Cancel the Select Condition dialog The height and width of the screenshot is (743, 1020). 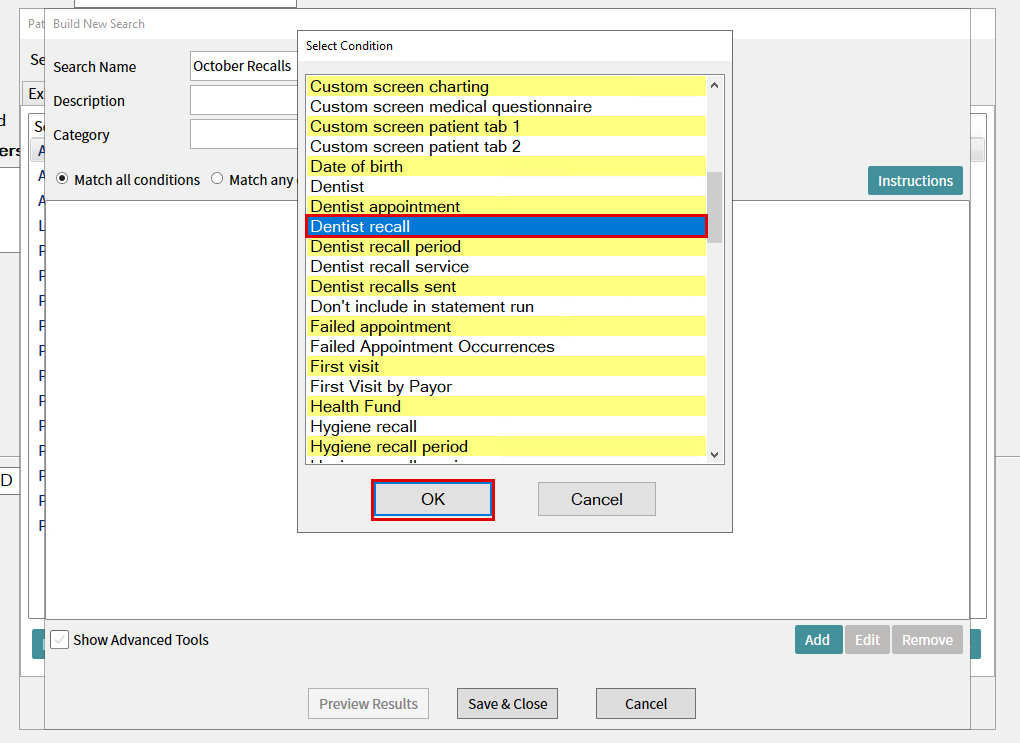click(597, 500)
